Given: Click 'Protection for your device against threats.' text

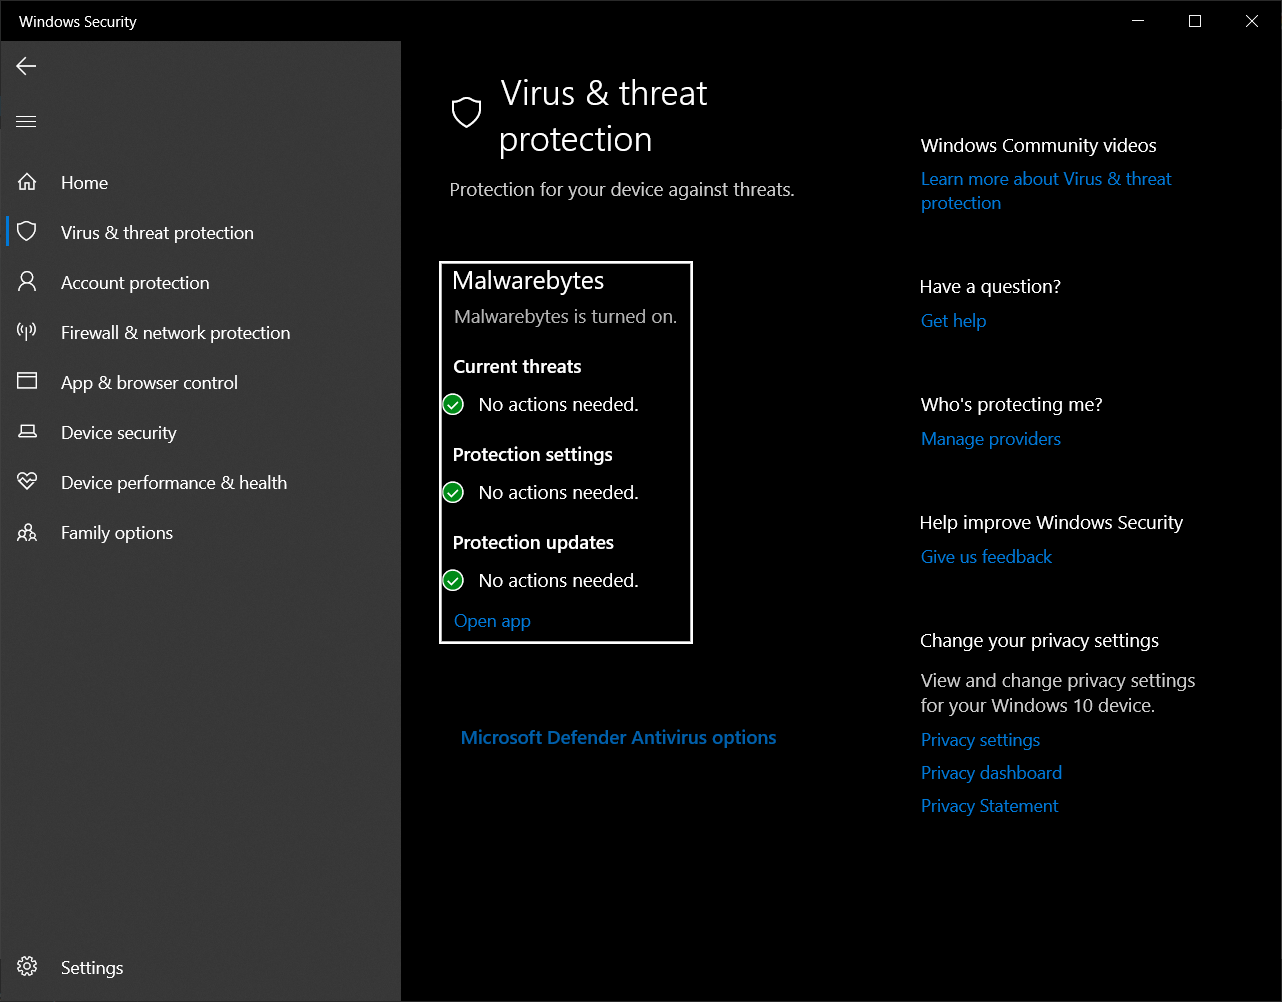Looking at the screenshot, I should point(622,190).
